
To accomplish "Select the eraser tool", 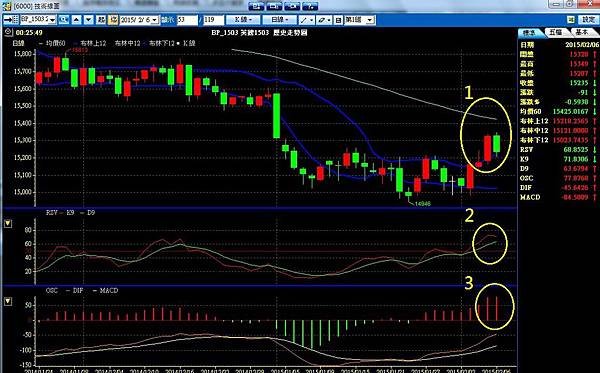I will click(x=324, y=20).
